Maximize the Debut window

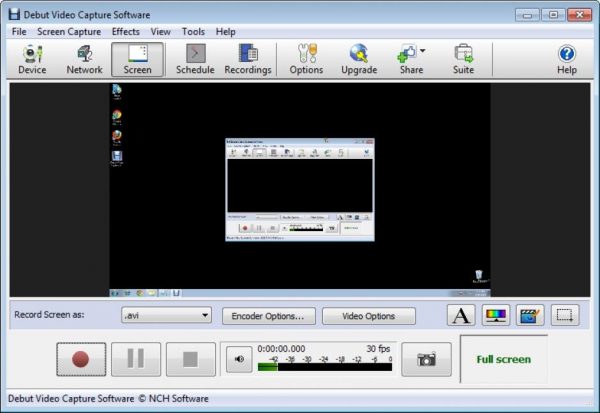click(x=553, y=15)
